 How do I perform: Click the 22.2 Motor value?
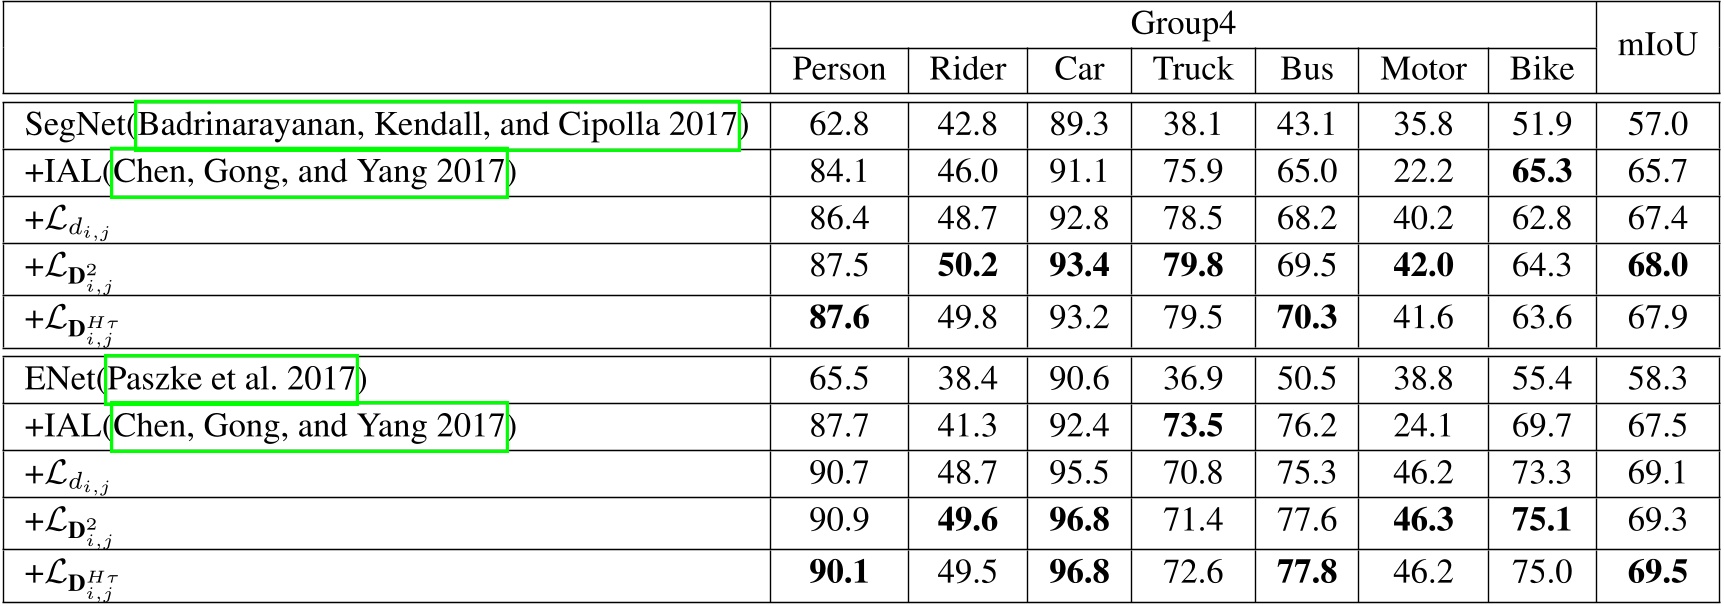tap(1422, 172)
